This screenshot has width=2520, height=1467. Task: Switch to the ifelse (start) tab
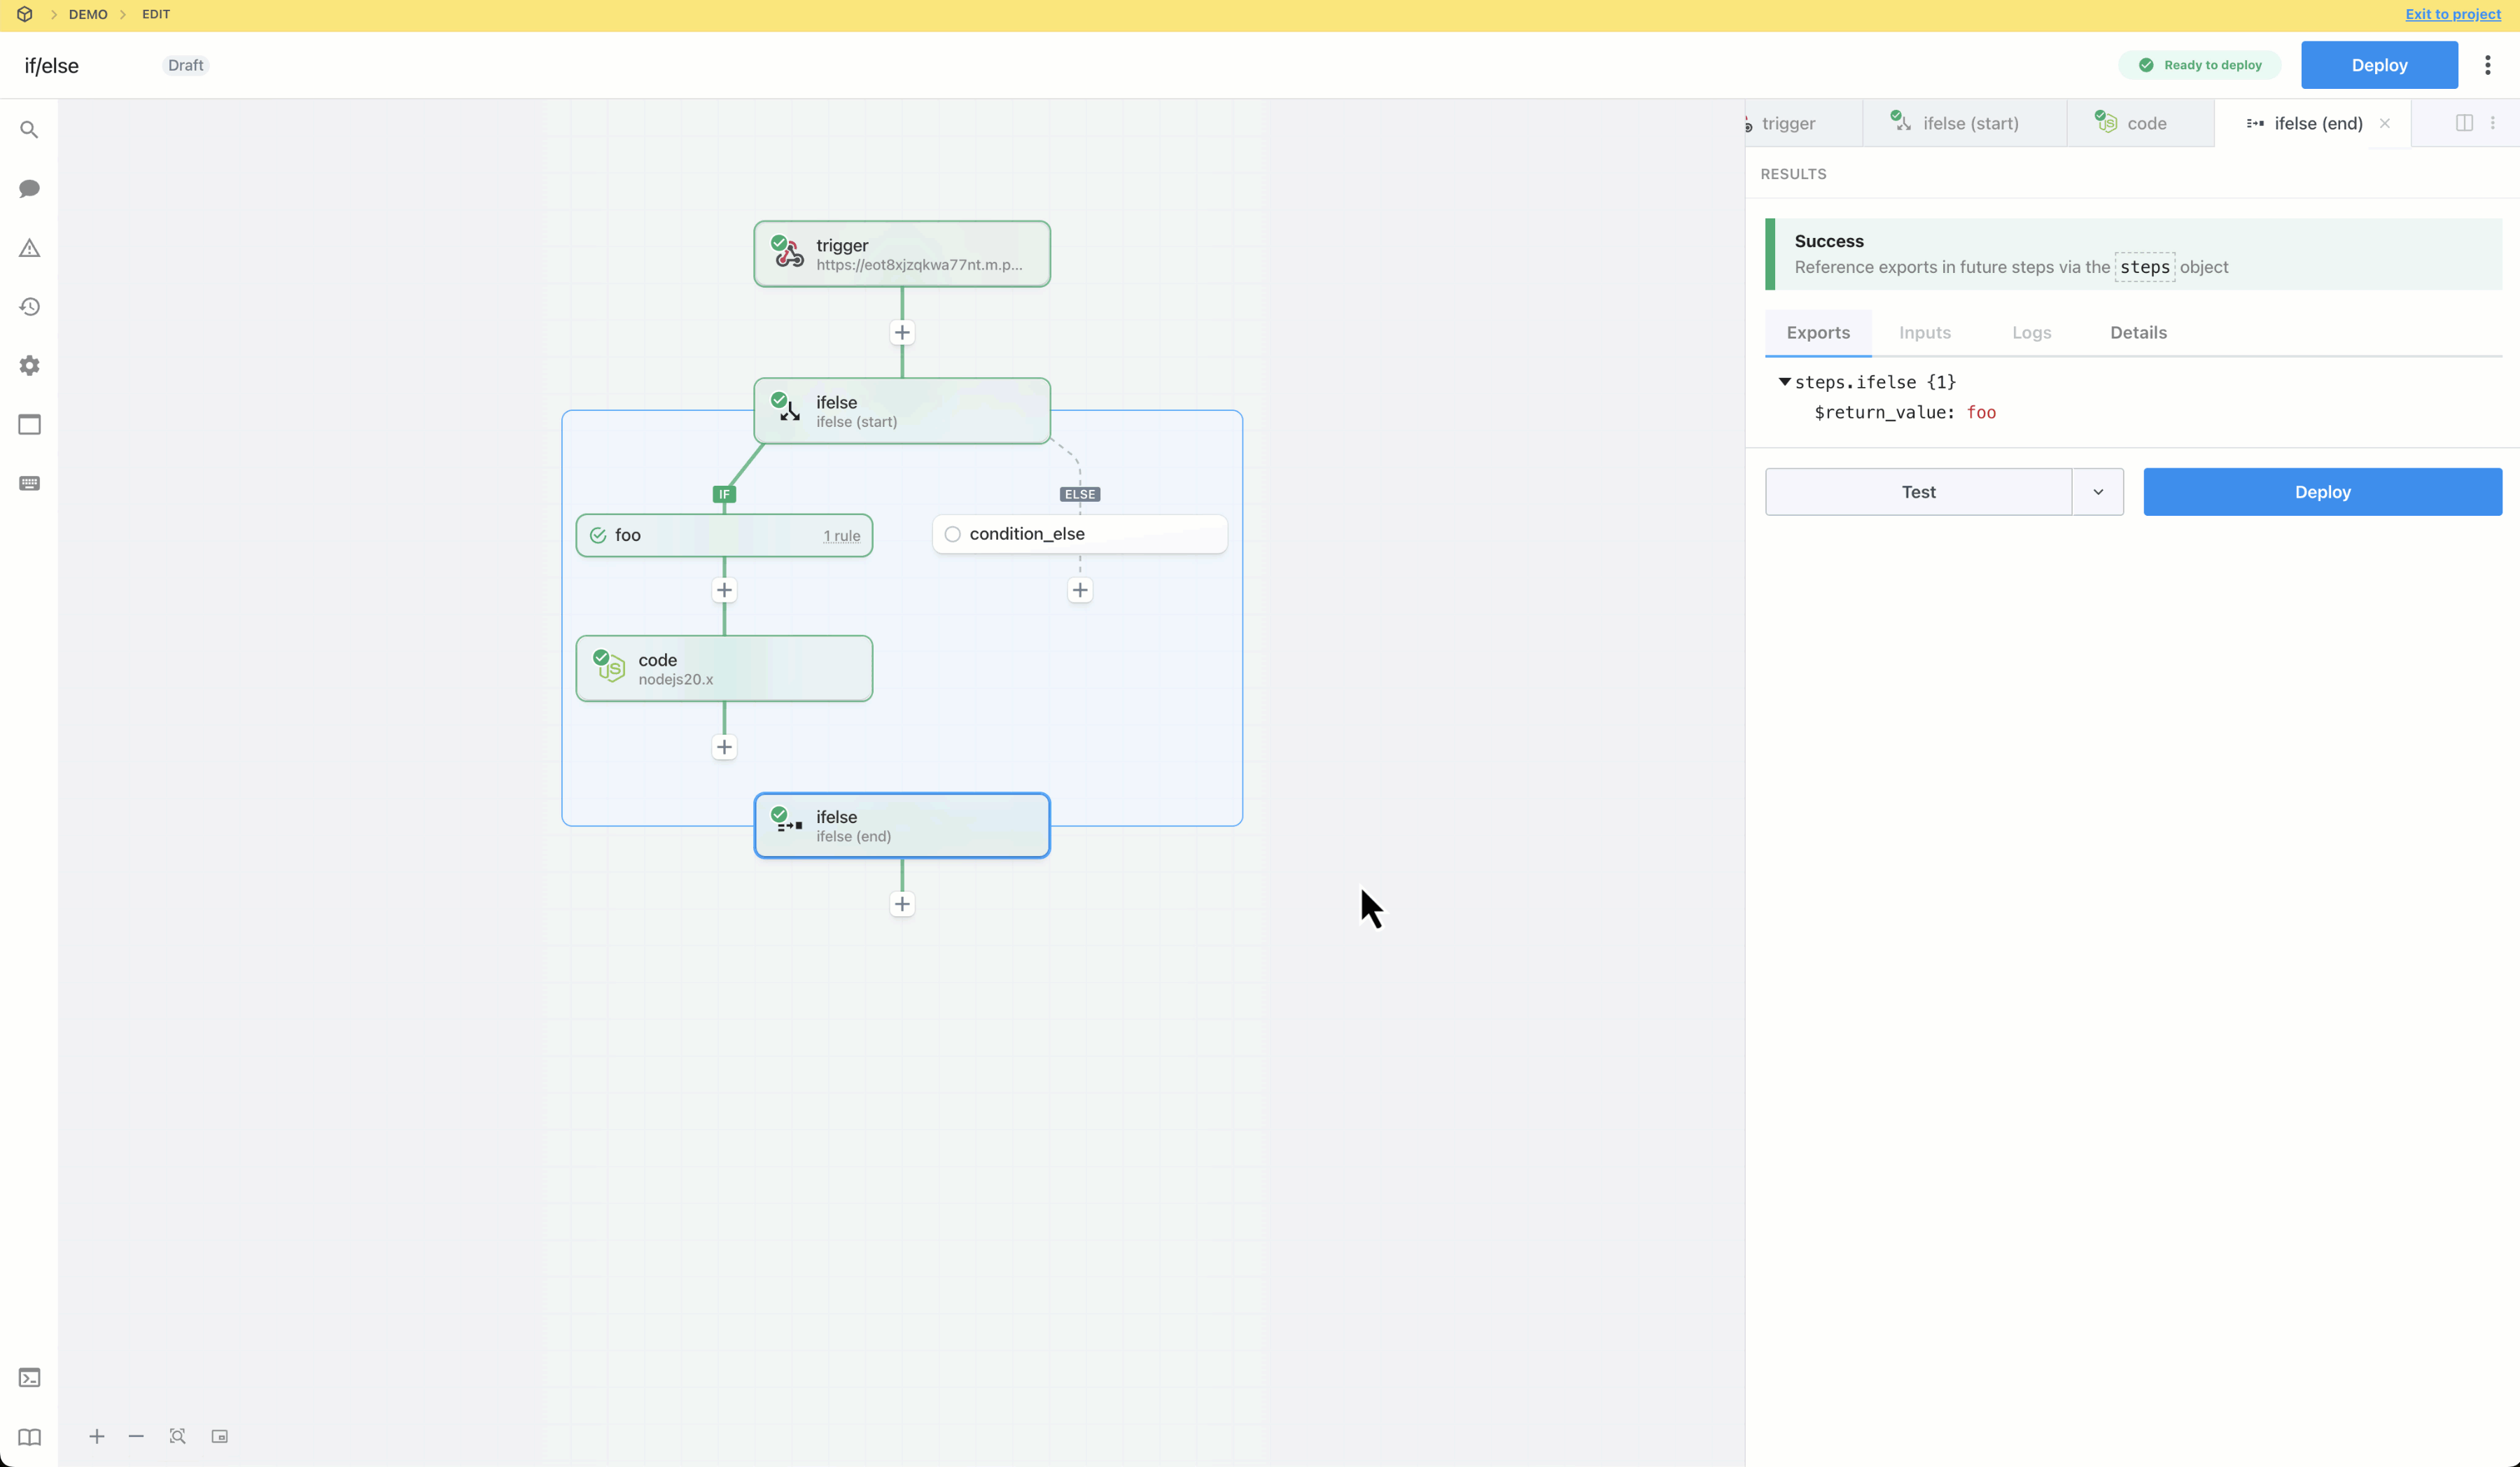(1968, 124)
